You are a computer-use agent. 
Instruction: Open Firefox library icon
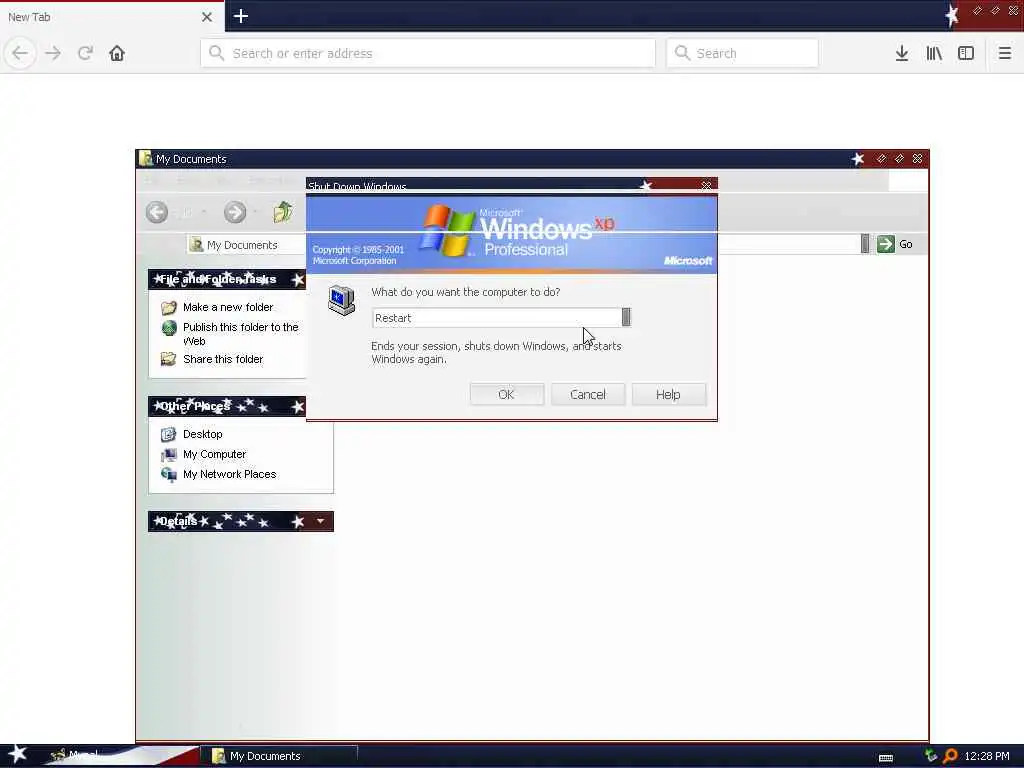pyautogui.click(x=934, y=53)
